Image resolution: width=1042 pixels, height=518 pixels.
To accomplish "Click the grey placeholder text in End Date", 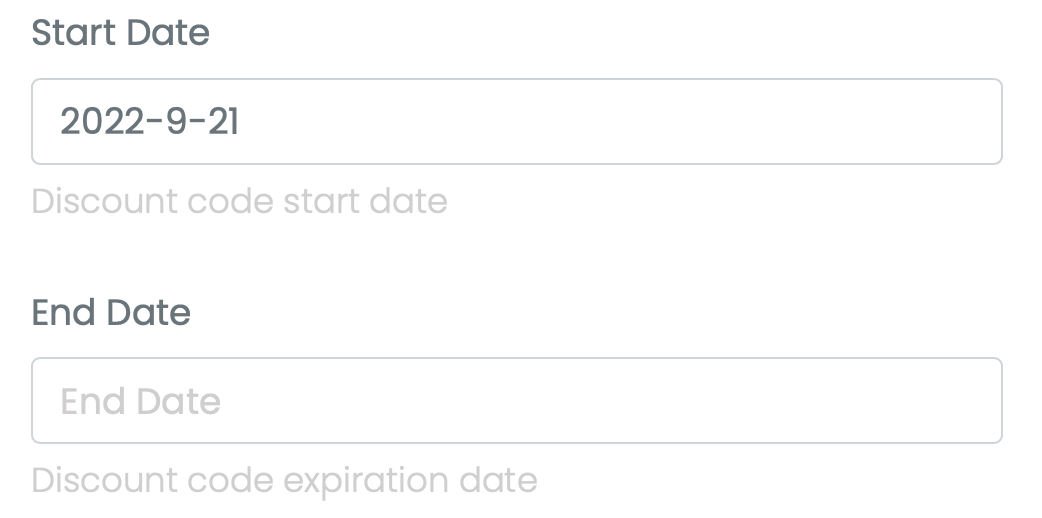I will (x=141, y=402).
